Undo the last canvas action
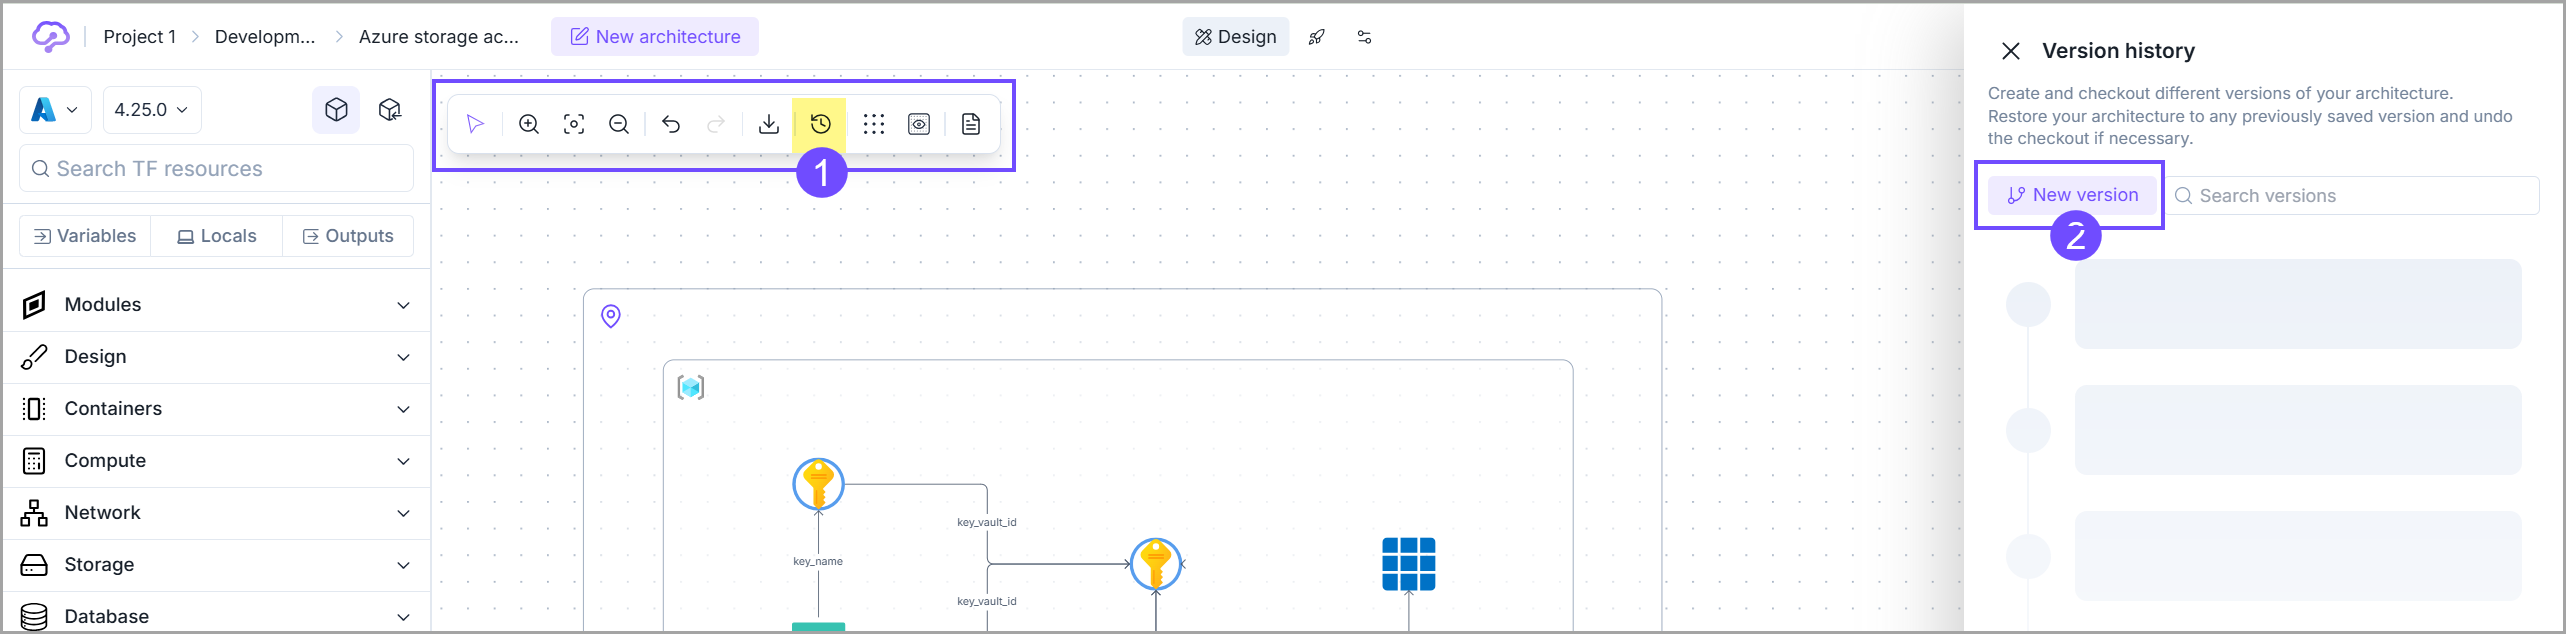This screenshot has height=634, width=2566. [671, 124]
